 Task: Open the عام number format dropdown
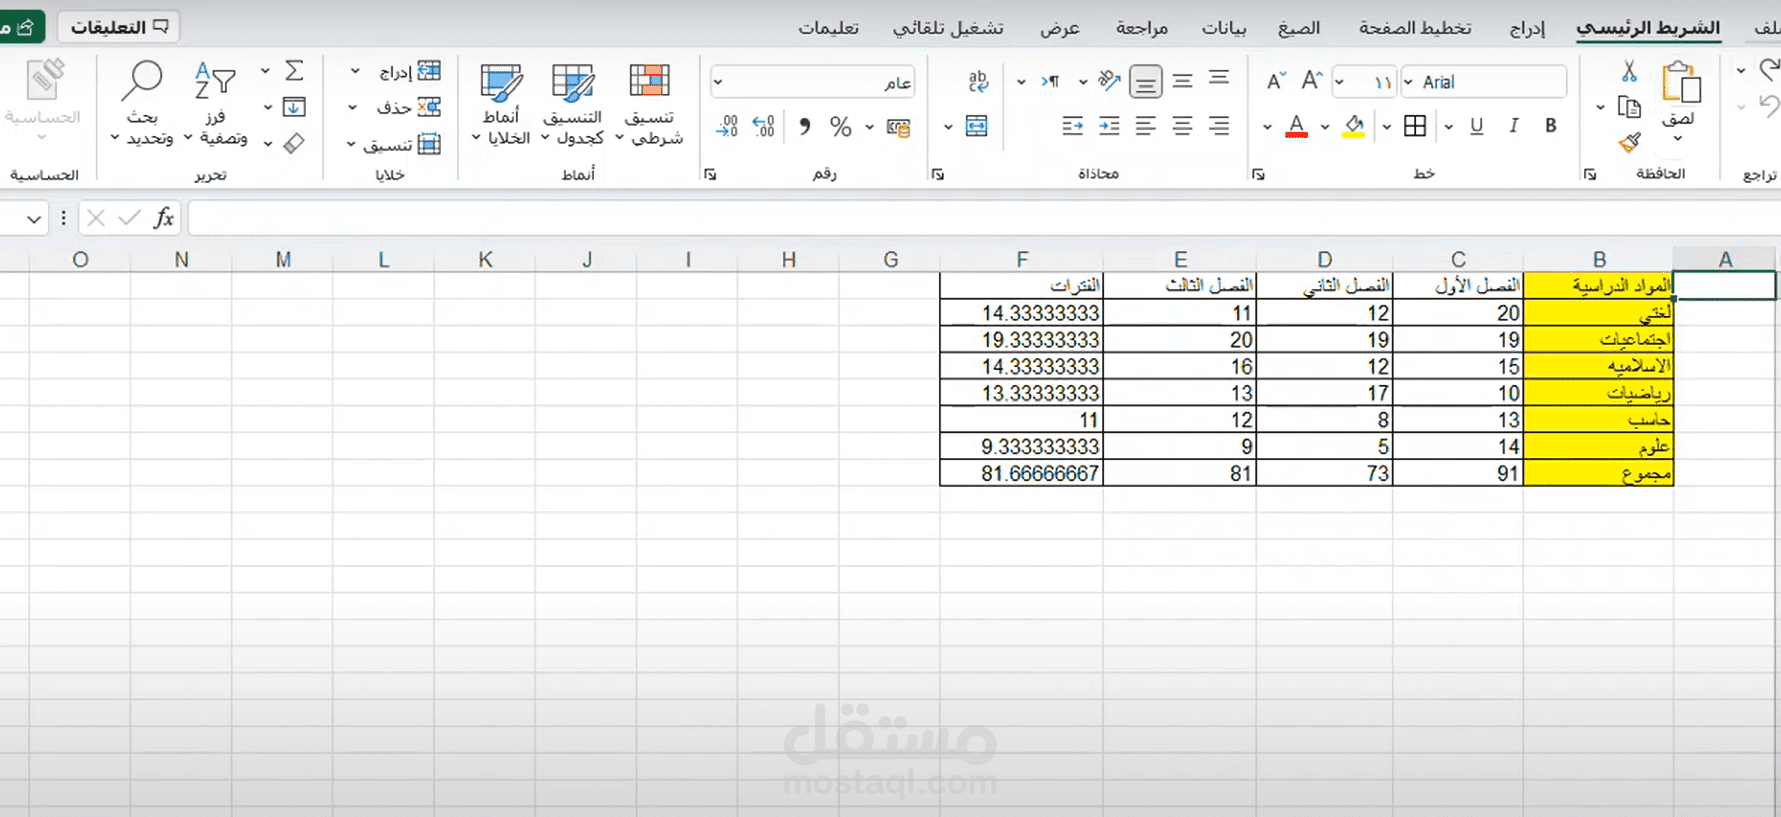point(718,82)
